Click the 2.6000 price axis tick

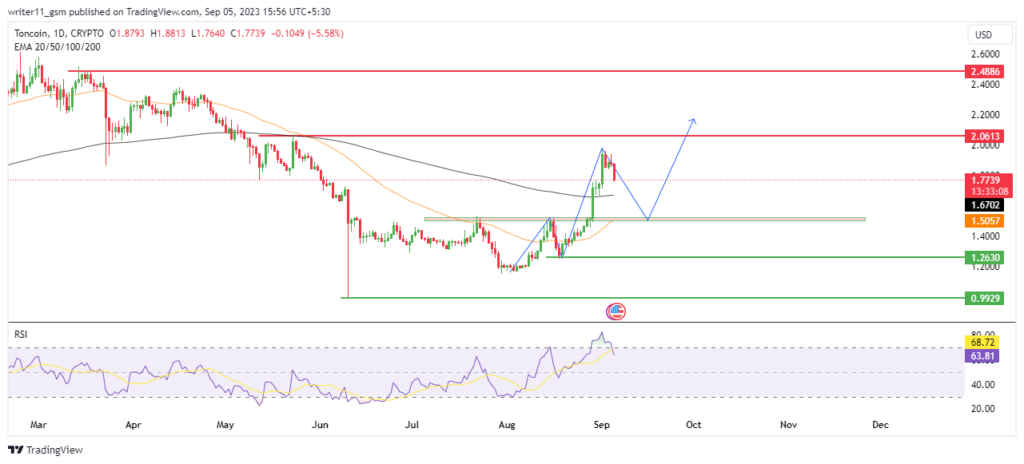(983, 54)
